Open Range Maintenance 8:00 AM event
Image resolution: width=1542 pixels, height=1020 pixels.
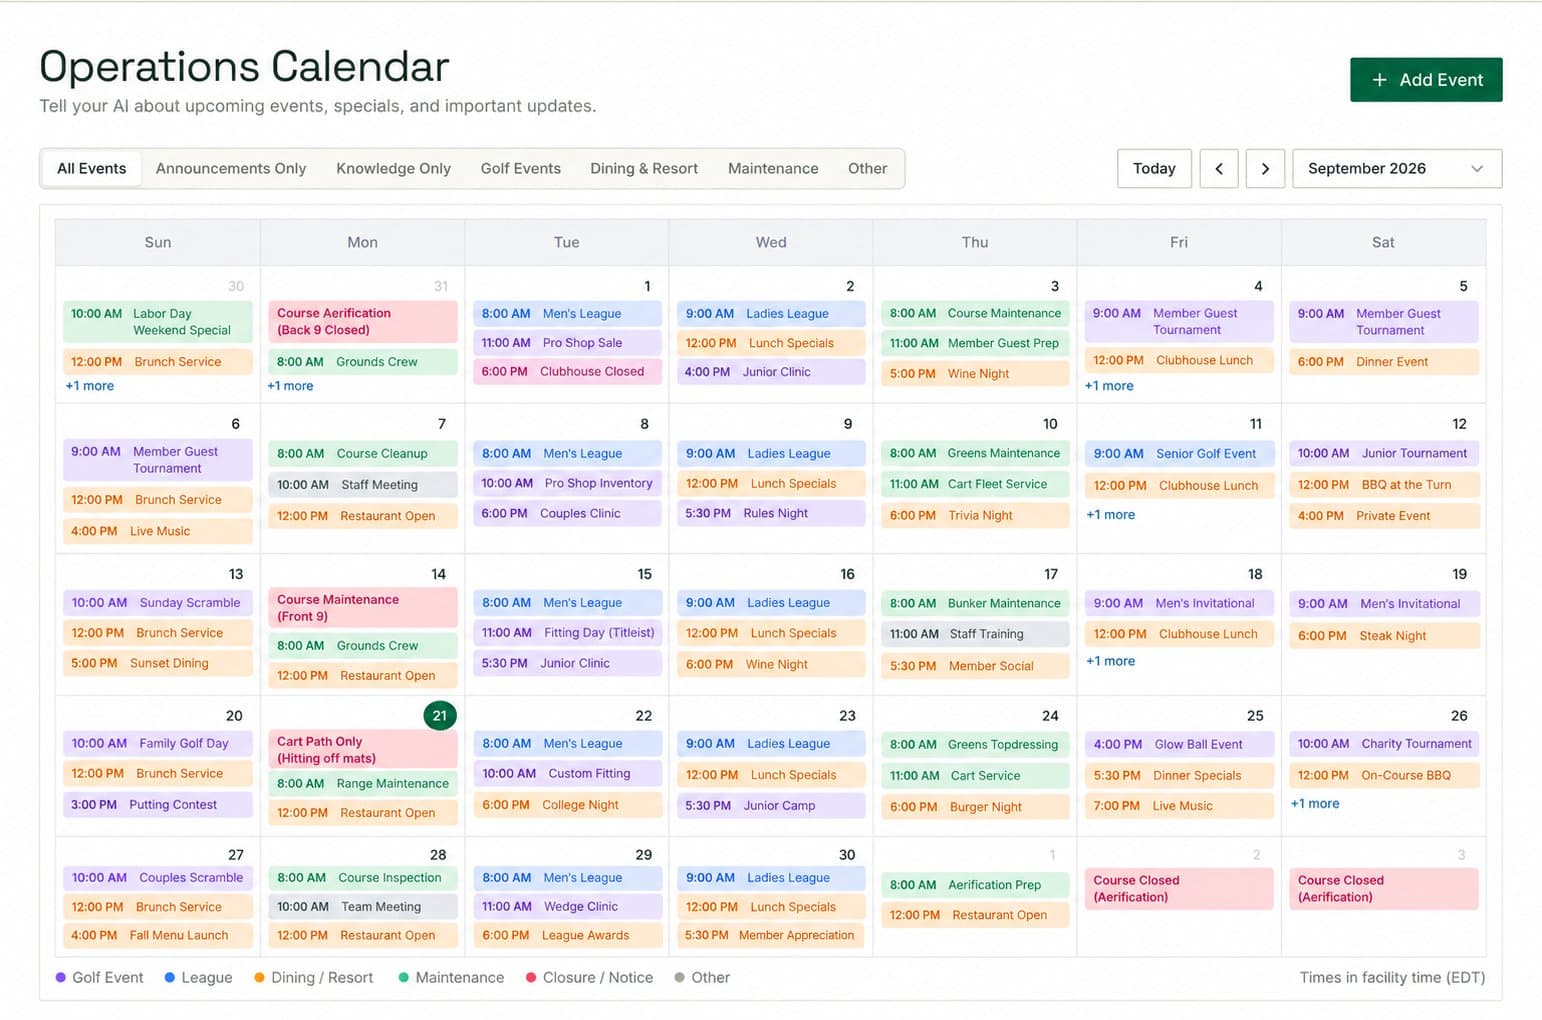[x=363, y=784]
